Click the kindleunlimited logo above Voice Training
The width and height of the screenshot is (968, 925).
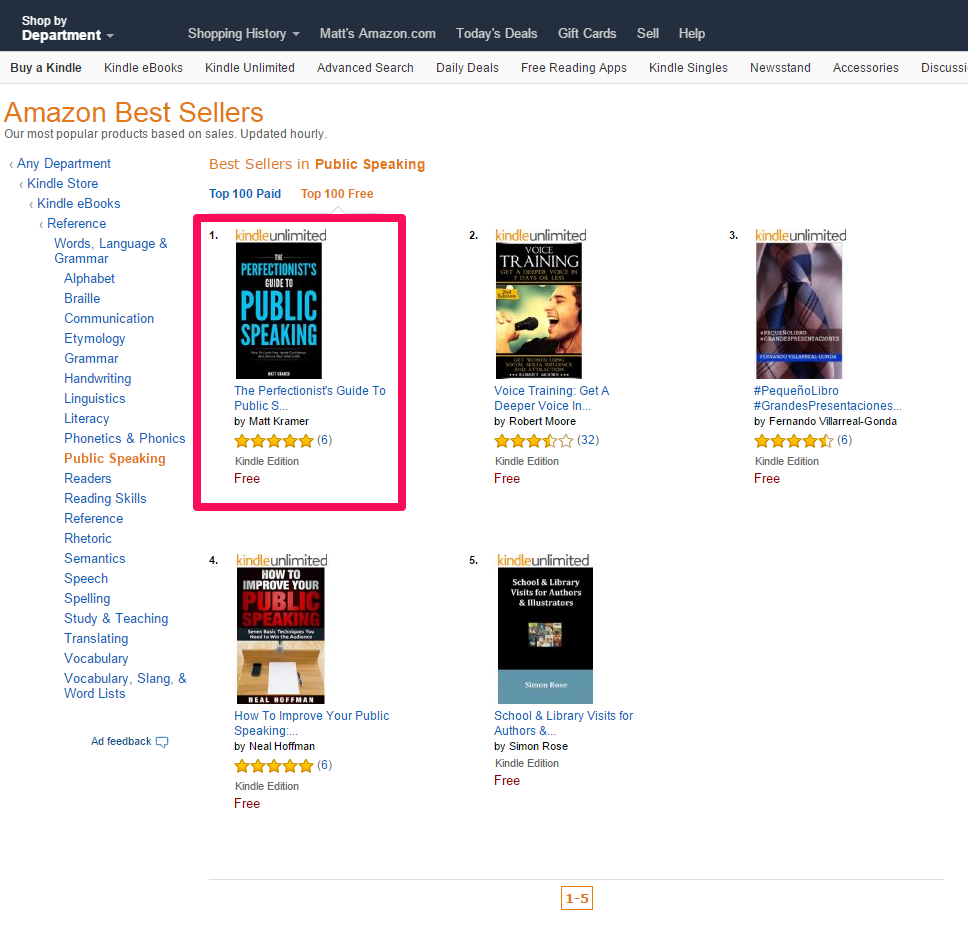(540, 235)
